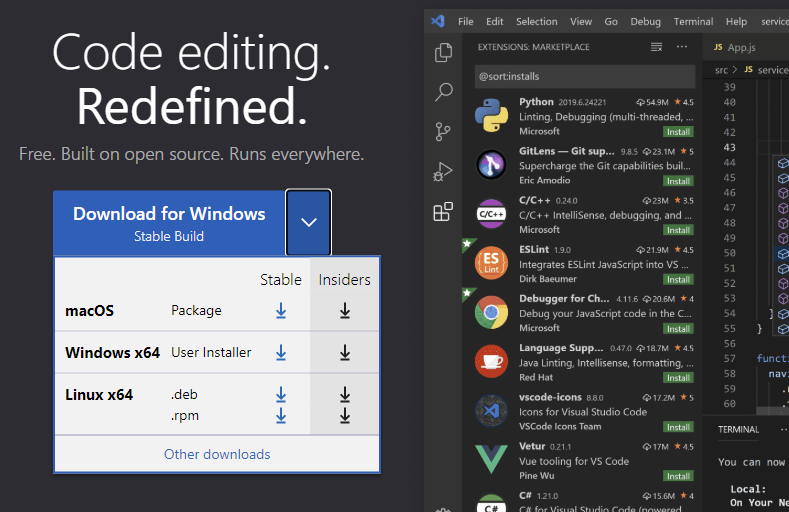Open the Debug menu
Screen dimensions: 789x512
point(646,22)
